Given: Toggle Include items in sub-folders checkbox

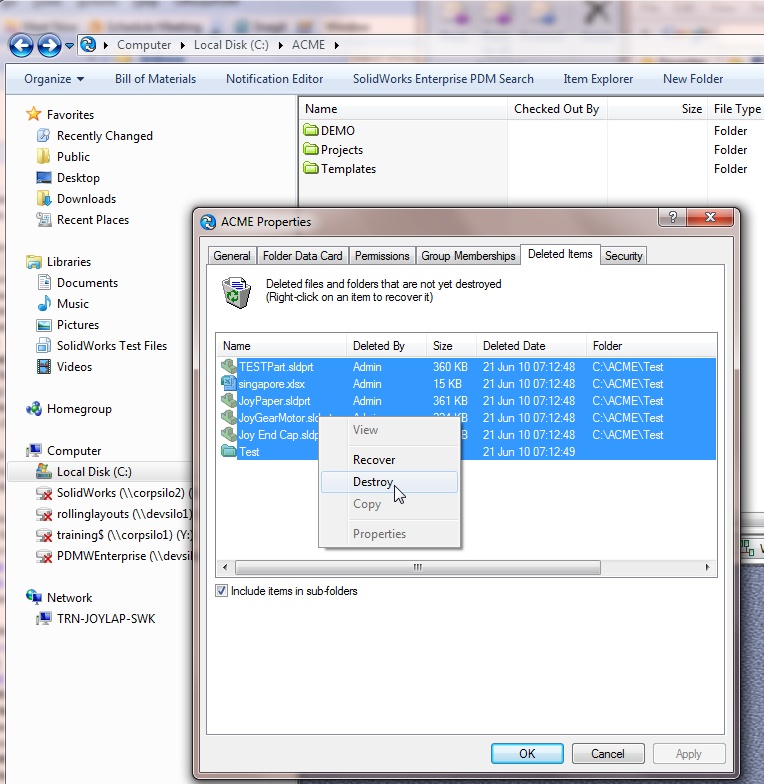Looking at the screenshot, I should point(222,590).
